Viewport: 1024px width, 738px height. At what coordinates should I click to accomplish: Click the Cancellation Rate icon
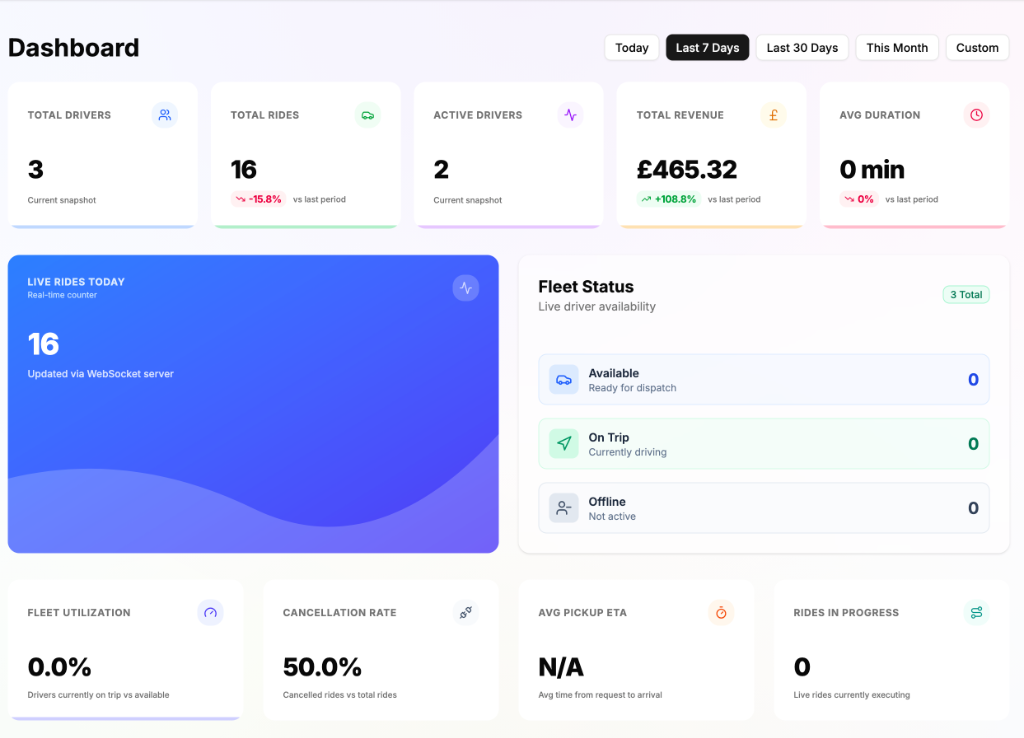tap(465, 612)
